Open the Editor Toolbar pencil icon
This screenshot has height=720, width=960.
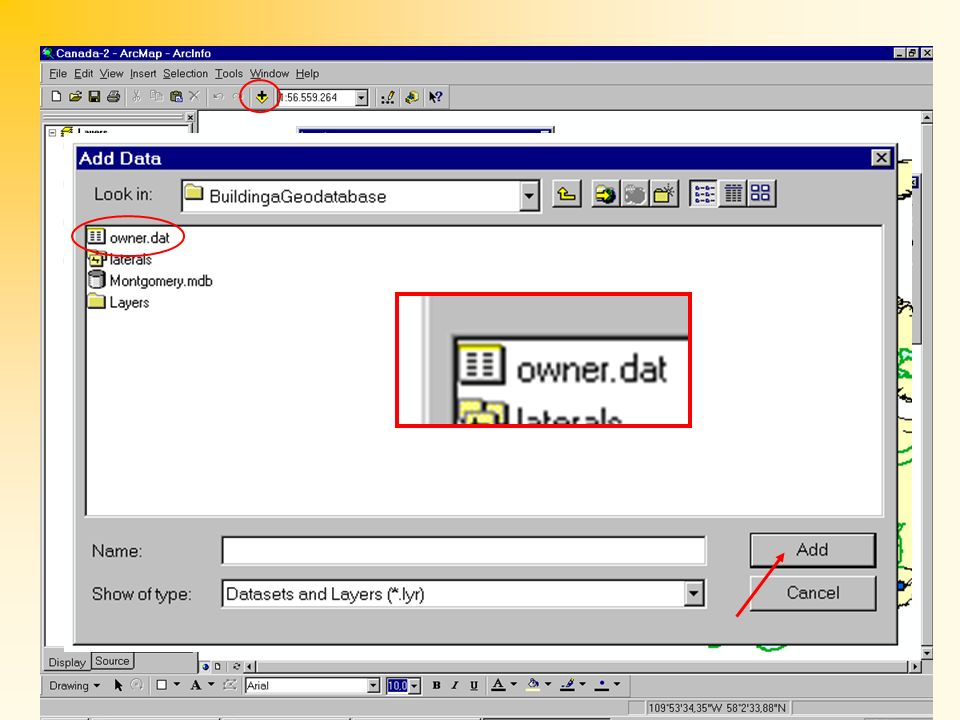point(388,97)
